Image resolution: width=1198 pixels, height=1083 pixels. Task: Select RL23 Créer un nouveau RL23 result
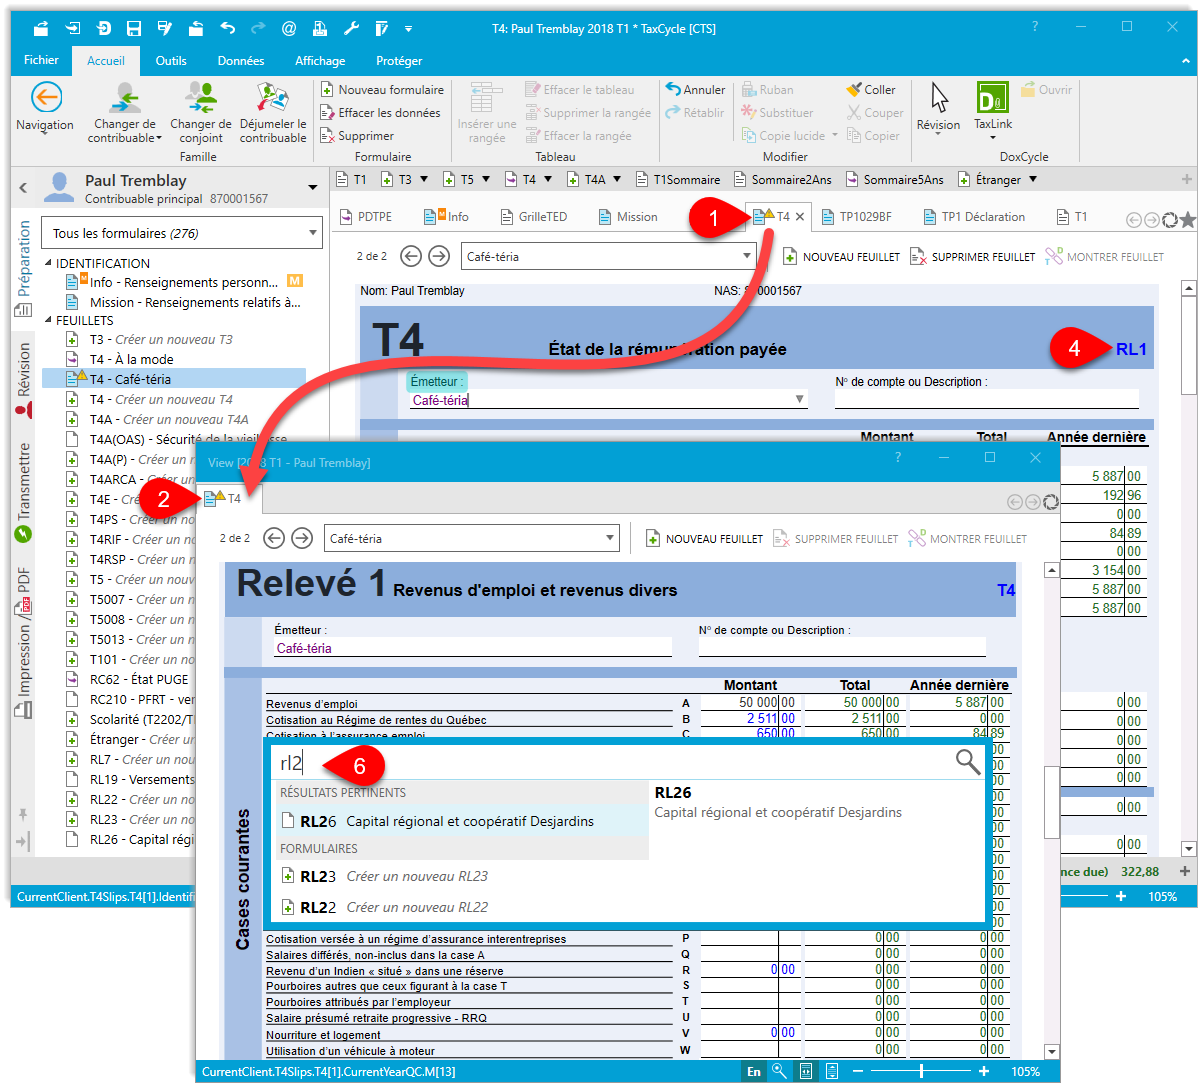(461, 876)
